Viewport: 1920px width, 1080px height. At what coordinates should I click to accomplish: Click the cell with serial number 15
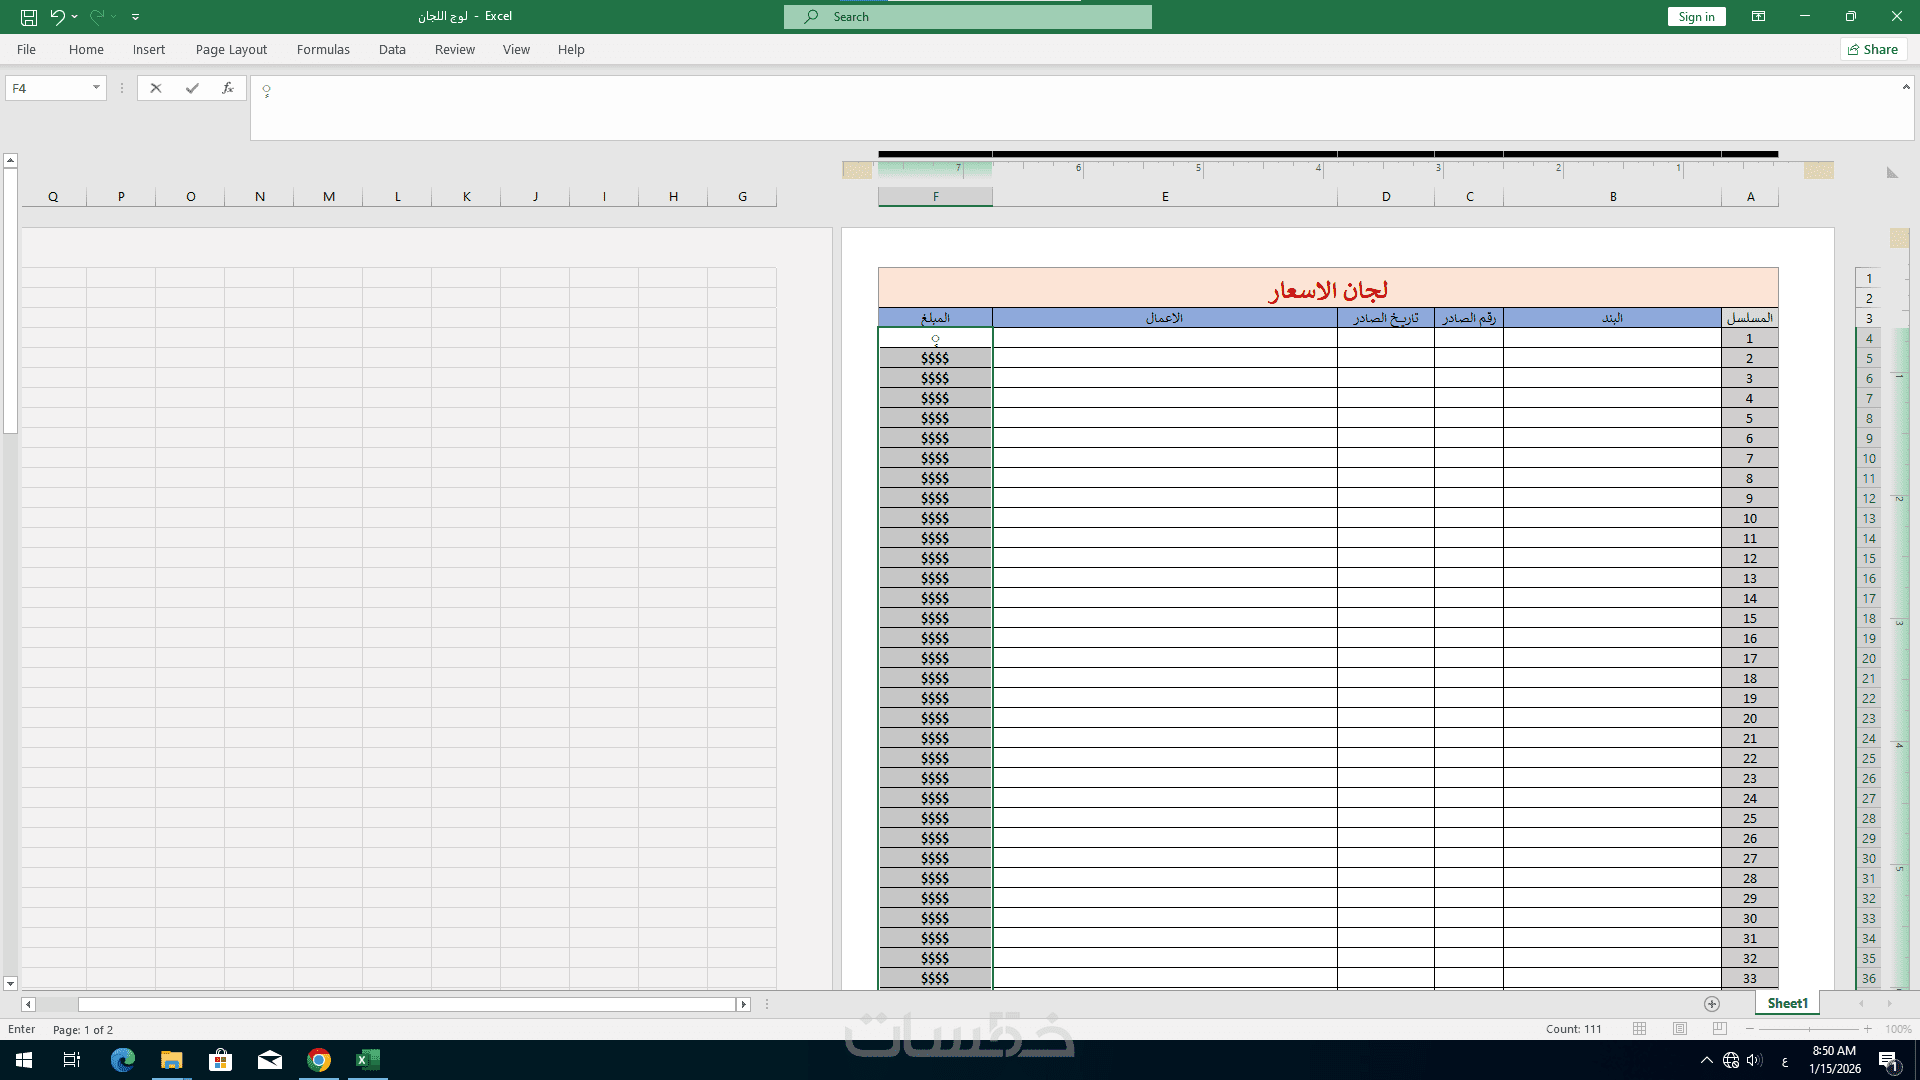tap(1750, 618)
